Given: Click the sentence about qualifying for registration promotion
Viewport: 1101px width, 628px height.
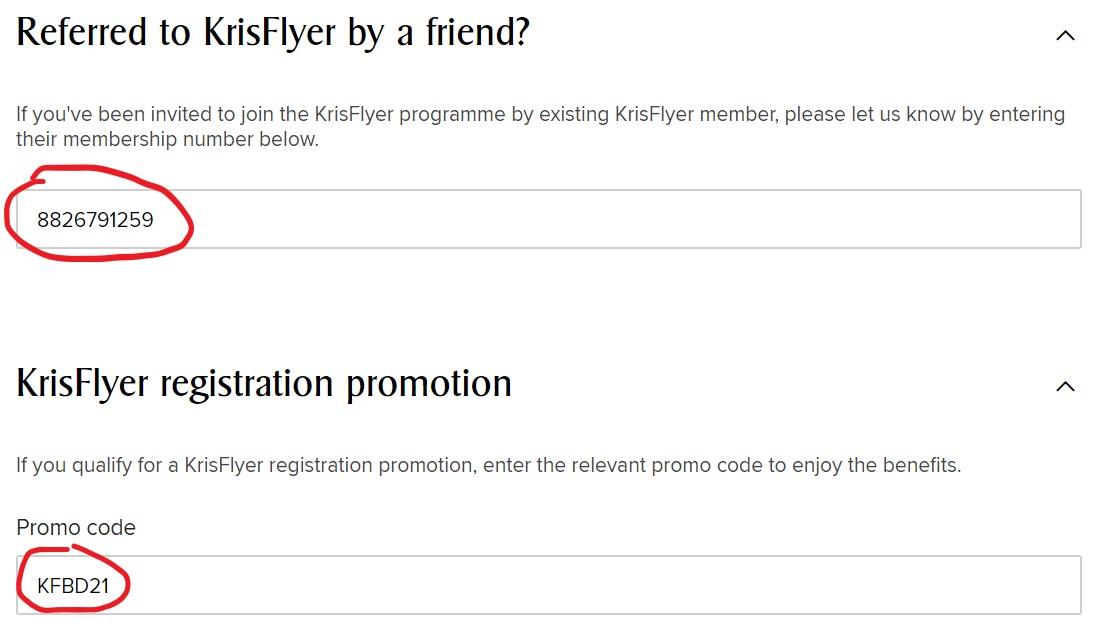Looking at the screenshot, I should (489, 465).
